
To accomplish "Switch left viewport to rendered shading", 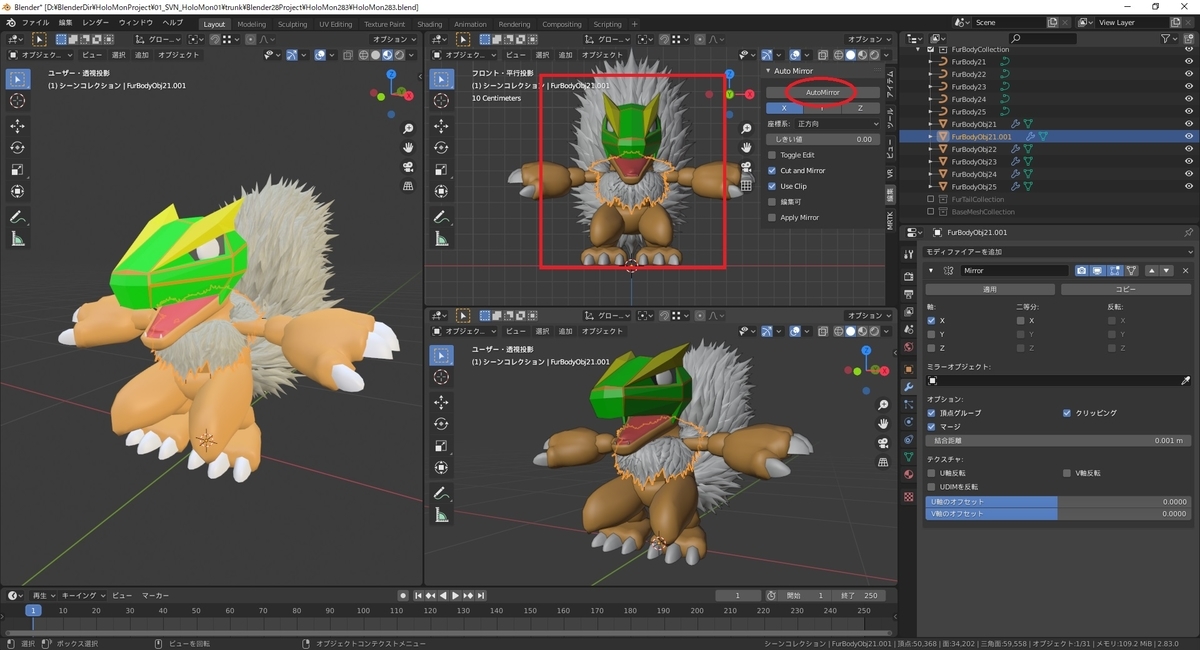I will (x=399, y=55).
